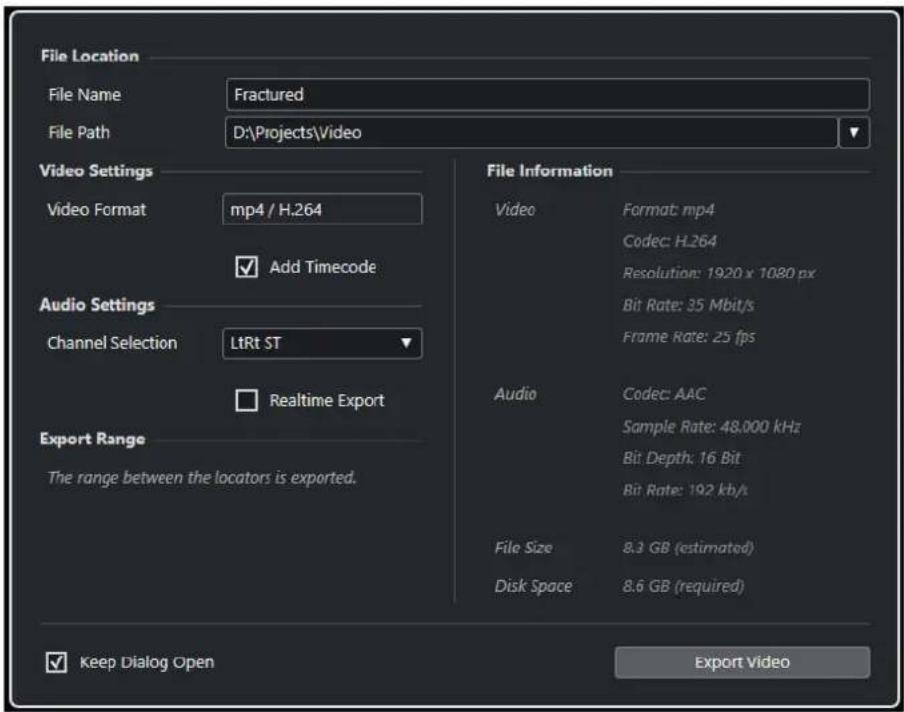The width and height of the screenshot is (904, 712).
Task: Click 'Bit Rate: 35 Mbit/s' text
Action: pos(688,305)
